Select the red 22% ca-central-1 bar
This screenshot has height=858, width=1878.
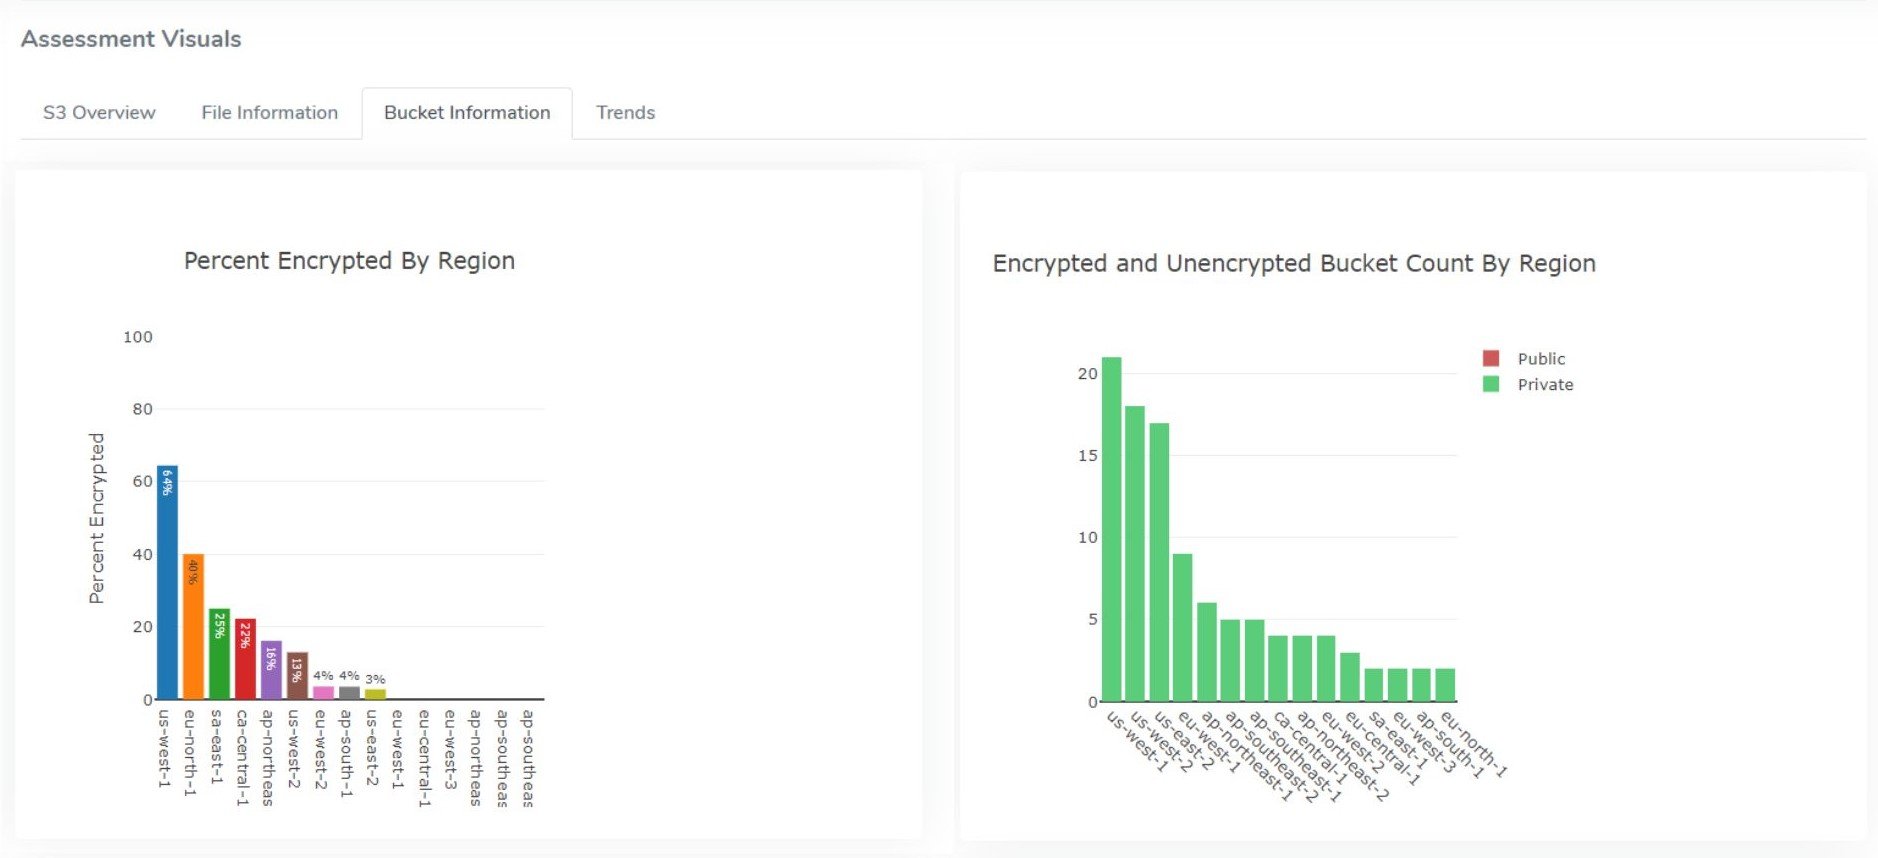(x=245, y=659)
